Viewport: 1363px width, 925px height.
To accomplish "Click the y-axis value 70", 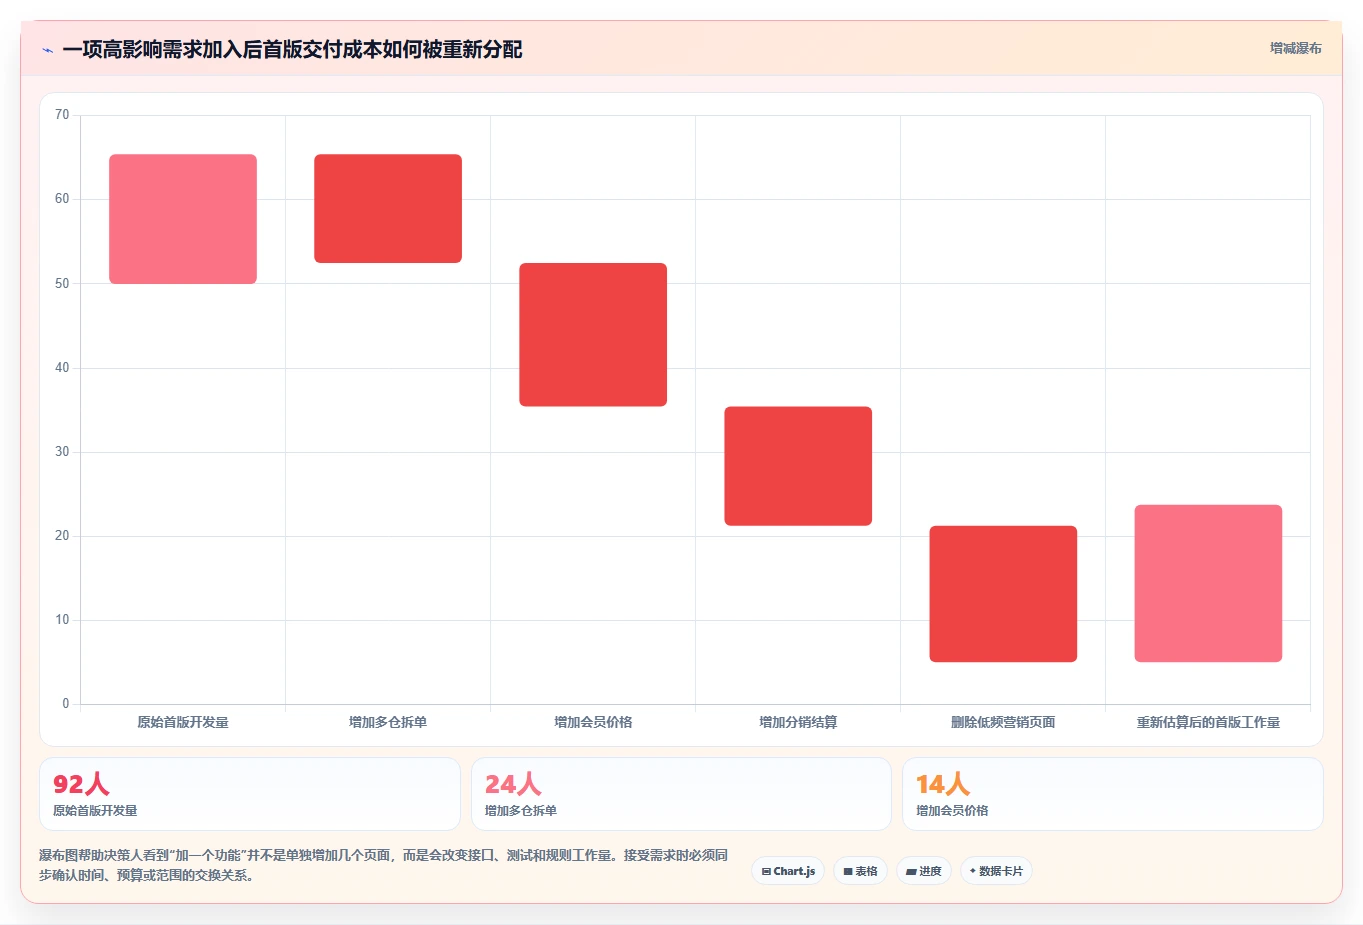I will 62,115.
